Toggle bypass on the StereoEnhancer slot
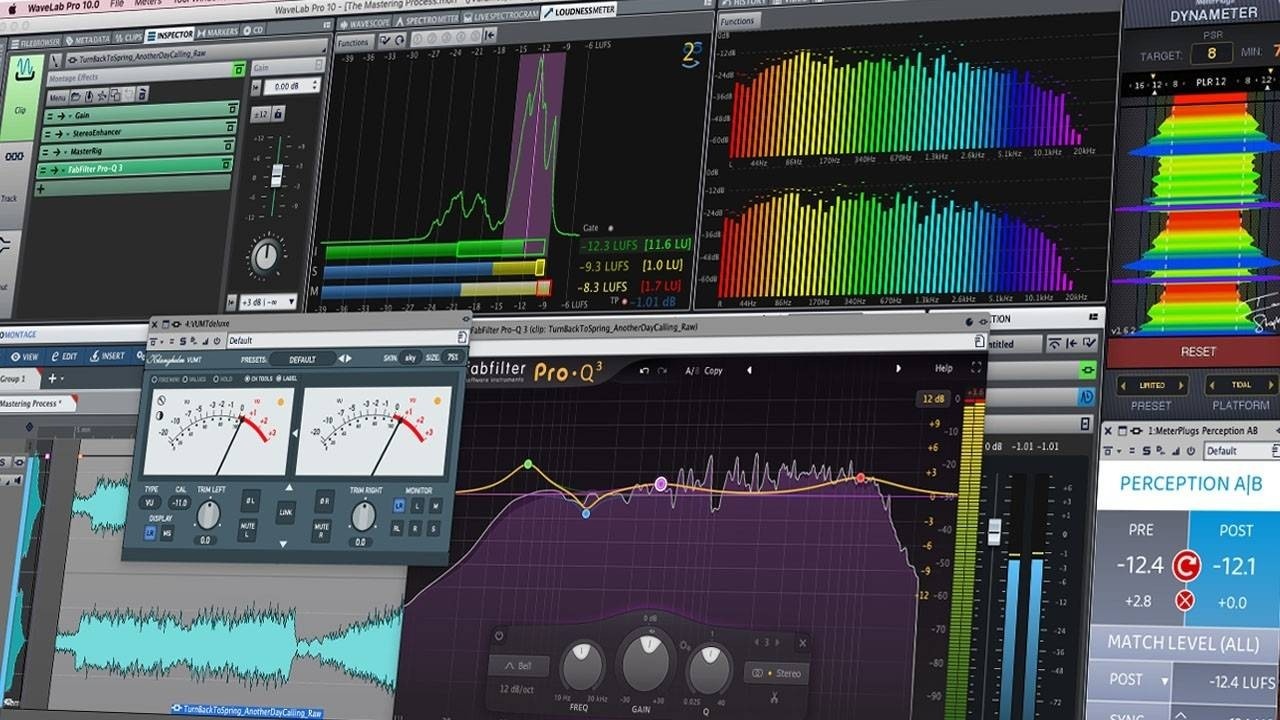This screenshot has height=720, width=1280. click(x=231, y=127)
